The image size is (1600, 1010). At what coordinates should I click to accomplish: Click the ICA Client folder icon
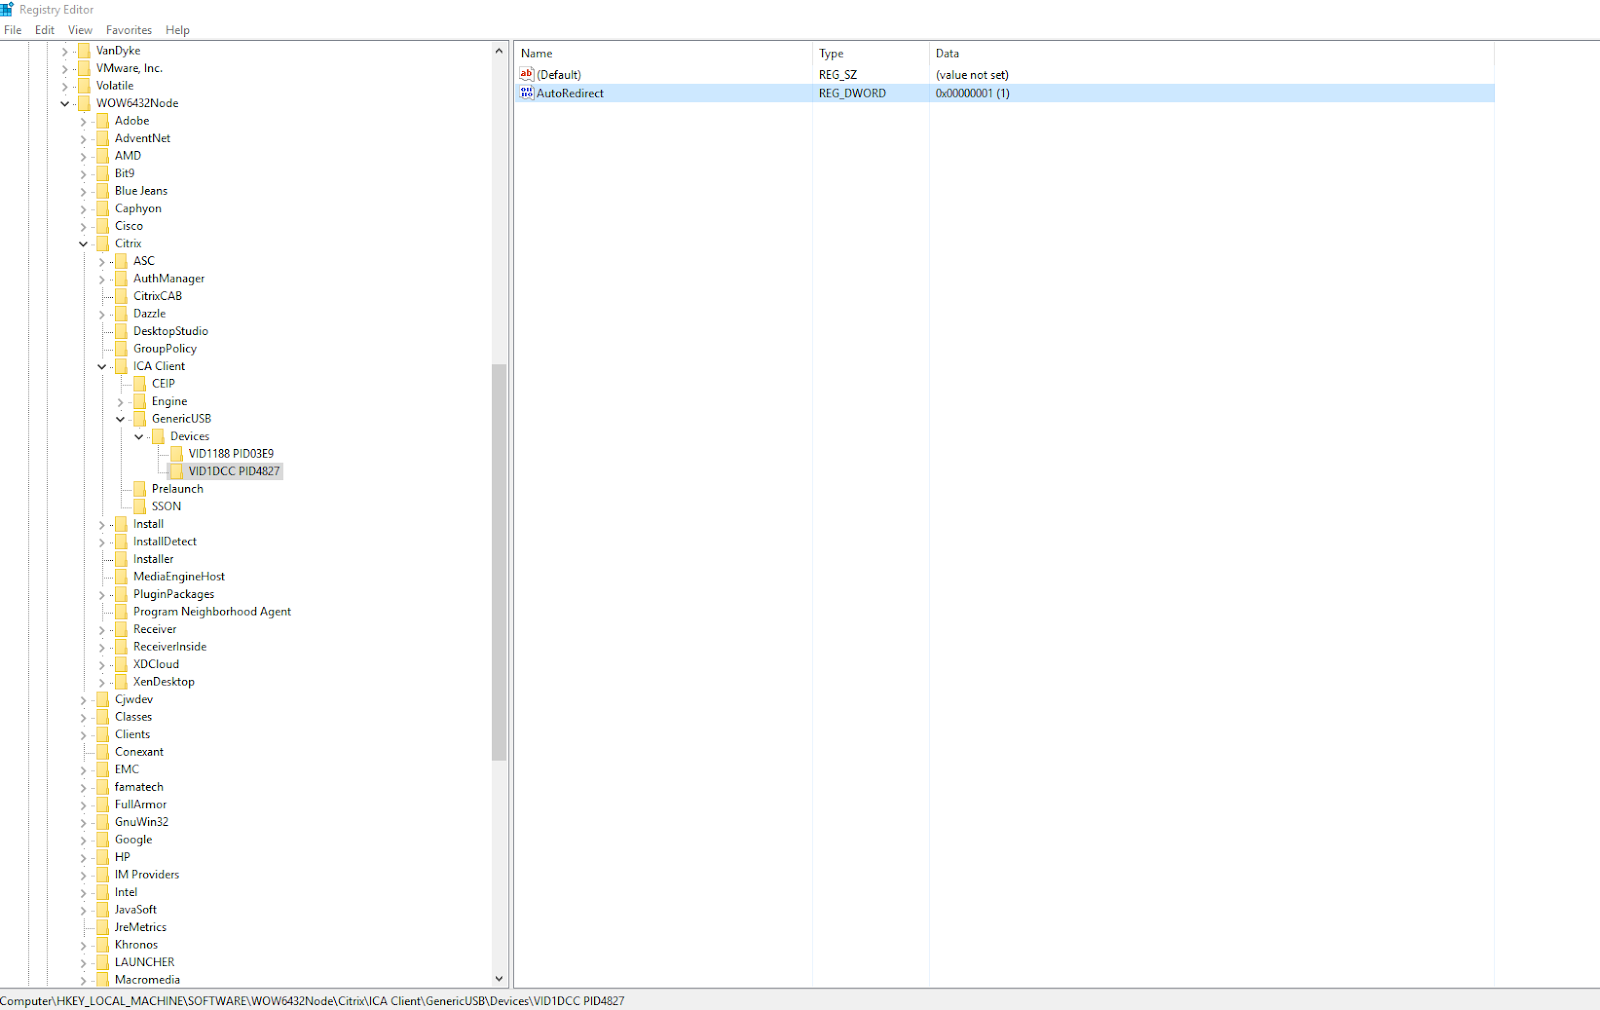[121, 366]
